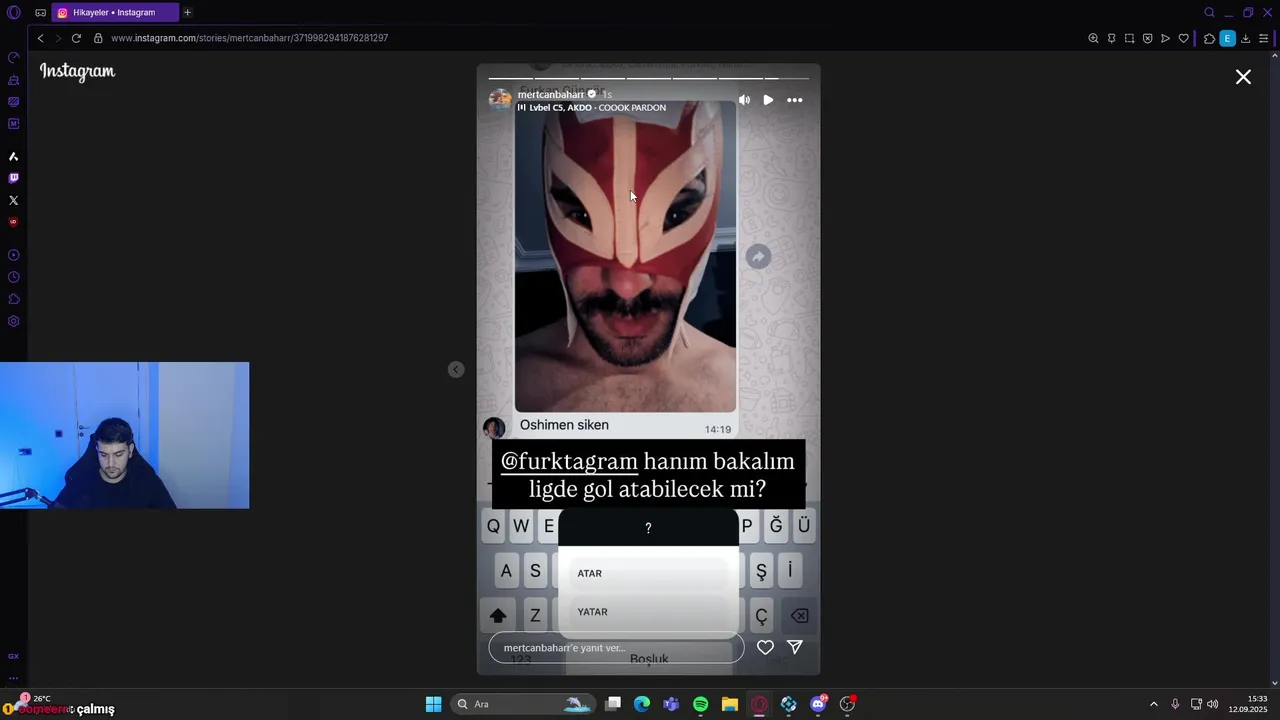Open GX Cleaner in the sidebar
The image size is (1280, 720).
(x=13, y=80)
